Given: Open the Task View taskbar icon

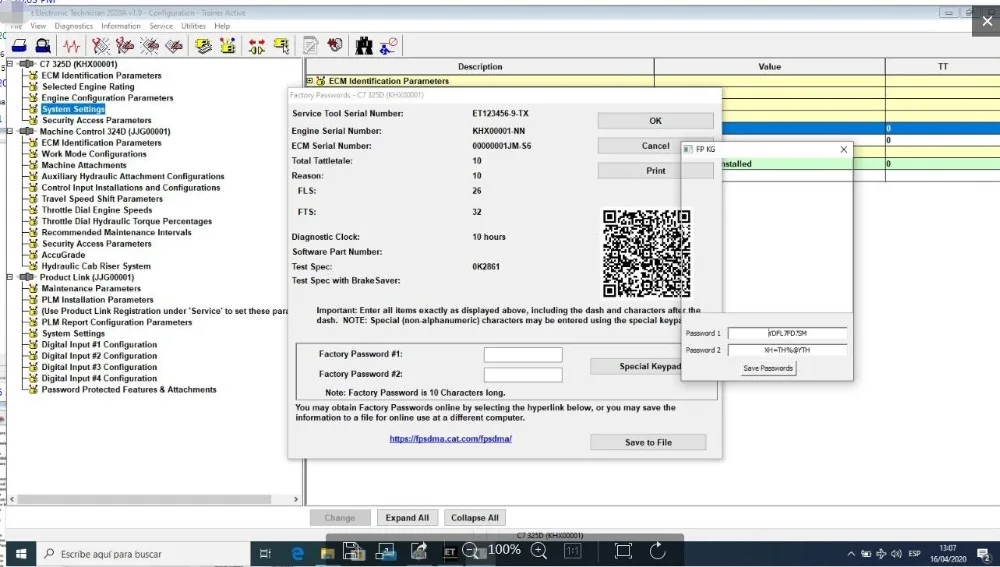Looking at the screenshot, I should (265, 554).
